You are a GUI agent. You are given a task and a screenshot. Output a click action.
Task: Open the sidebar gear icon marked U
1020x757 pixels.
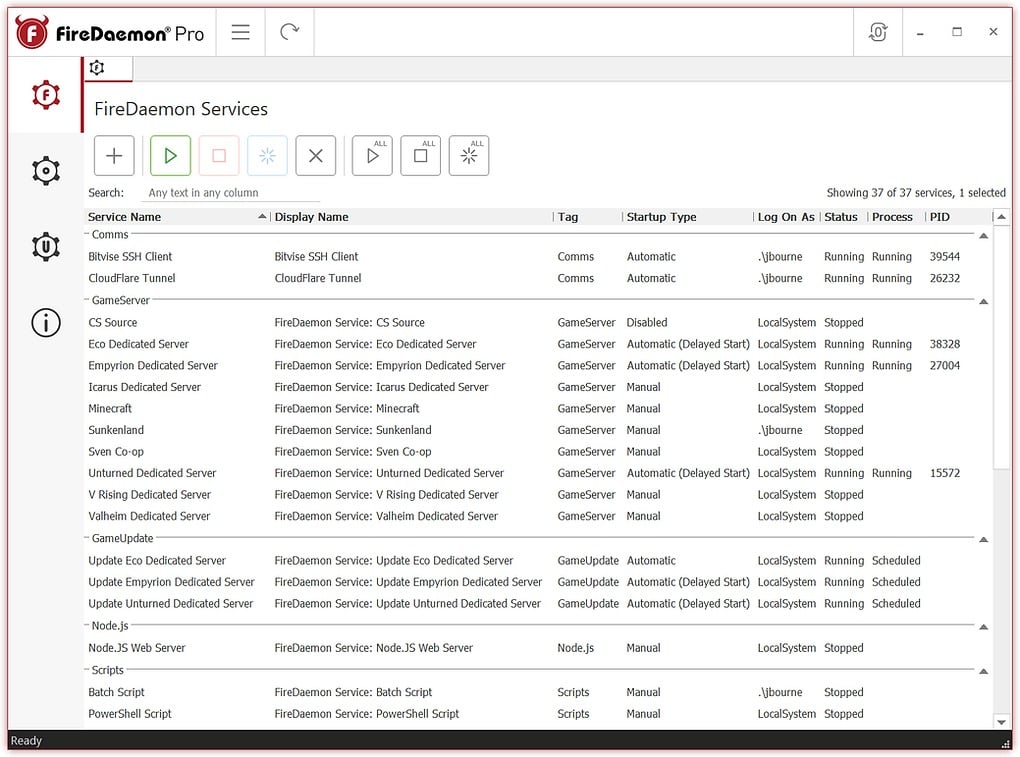[46, 246]
